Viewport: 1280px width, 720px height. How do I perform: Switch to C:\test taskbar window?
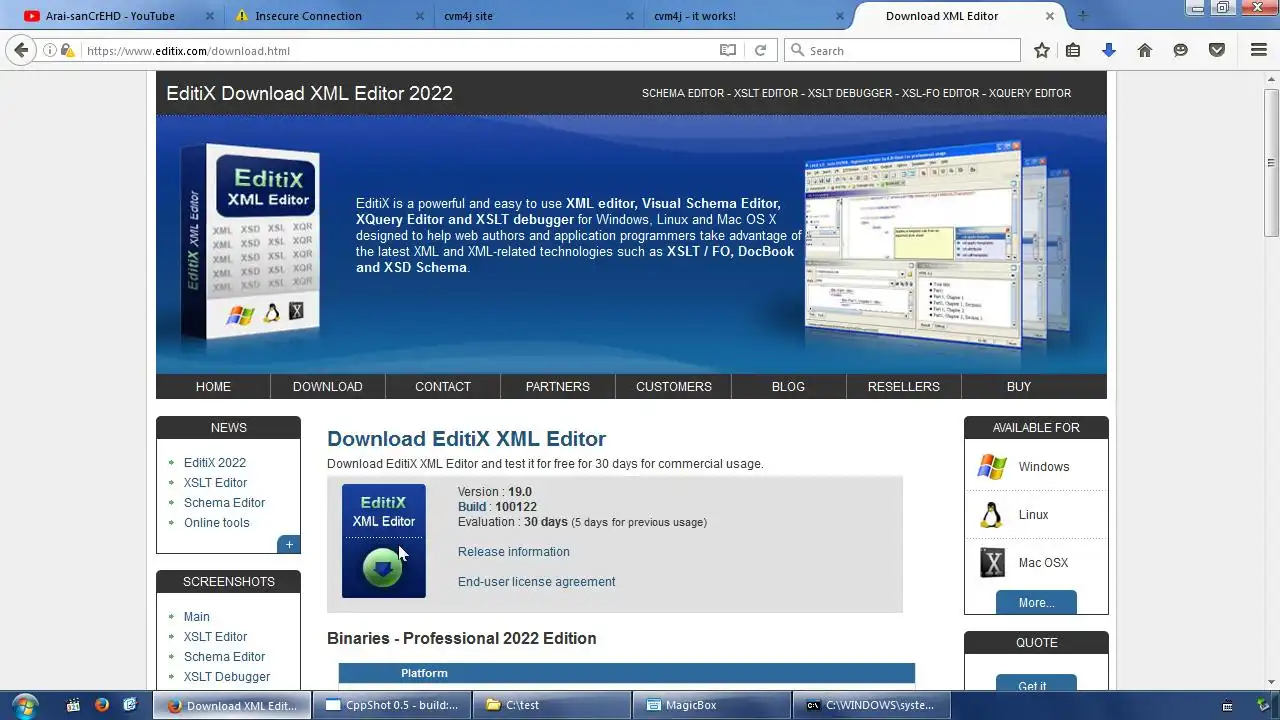pos(552,705)
